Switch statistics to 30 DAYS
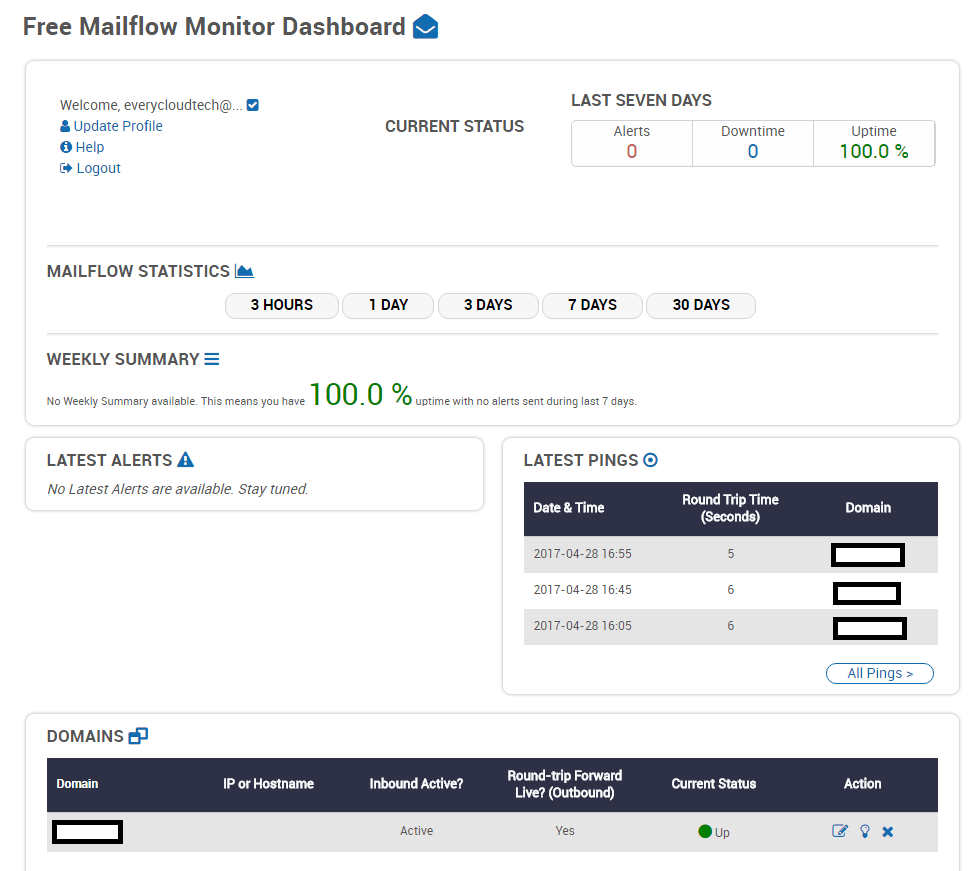 701,306
